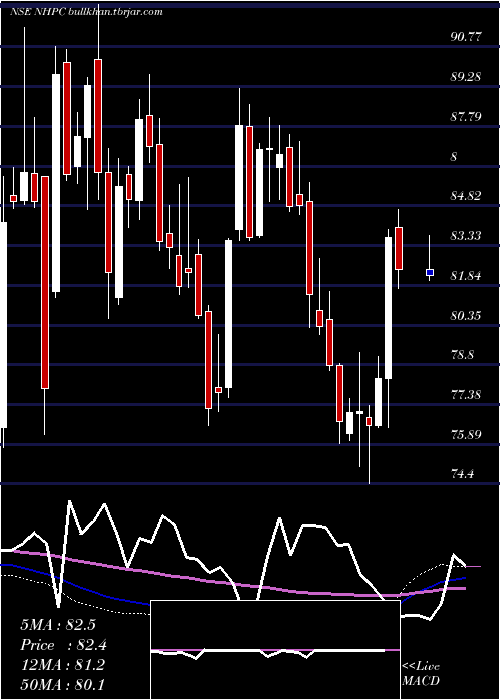Click the 81.84 price axis label
Viewport: 500px width, 700px height.
(466, 276)
